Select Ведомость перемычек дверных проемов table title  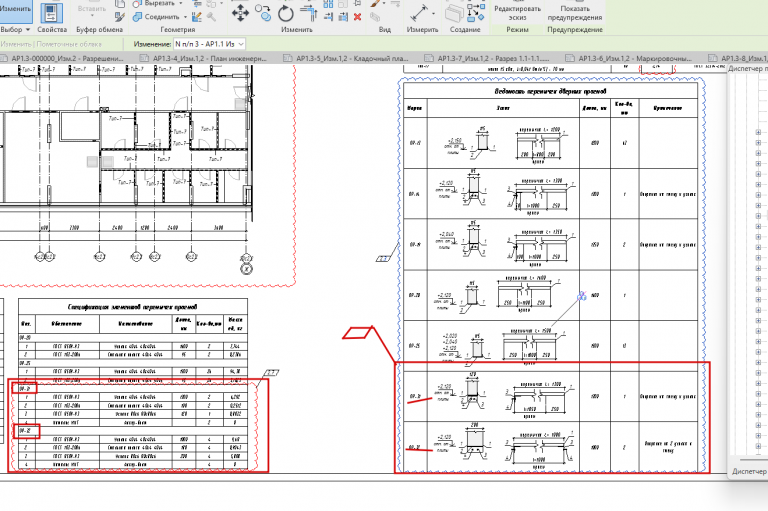pyautogui.click(x=551, y=91)
